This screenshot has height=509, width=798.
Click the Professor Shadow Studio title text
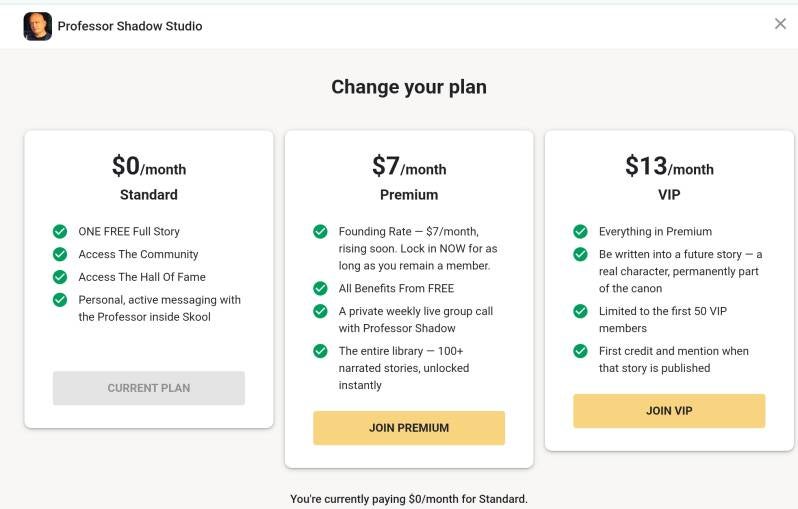coord(130,26)
